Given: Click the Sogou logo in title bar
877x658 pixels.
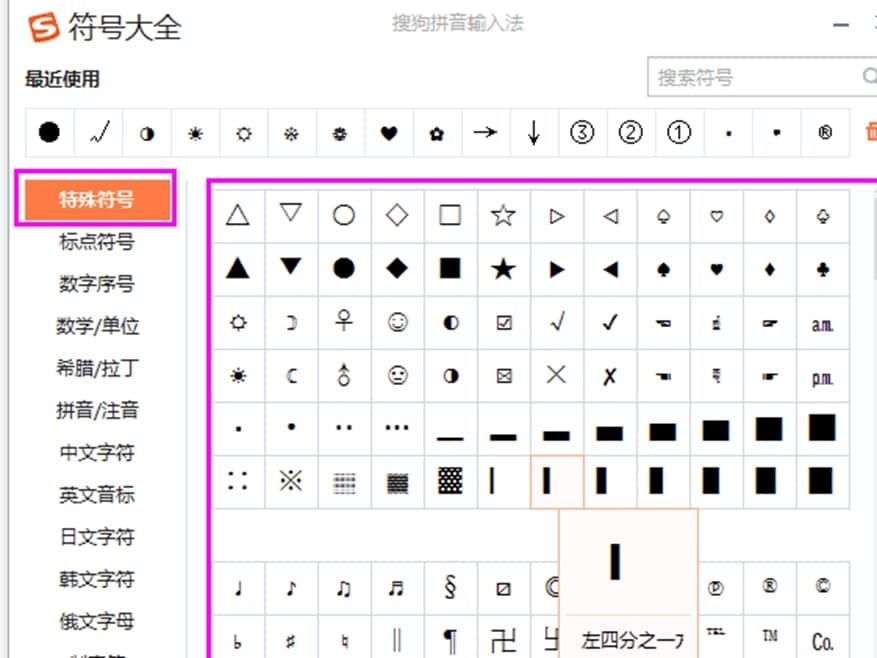Looking at the screenshot, I should point(43,27).
